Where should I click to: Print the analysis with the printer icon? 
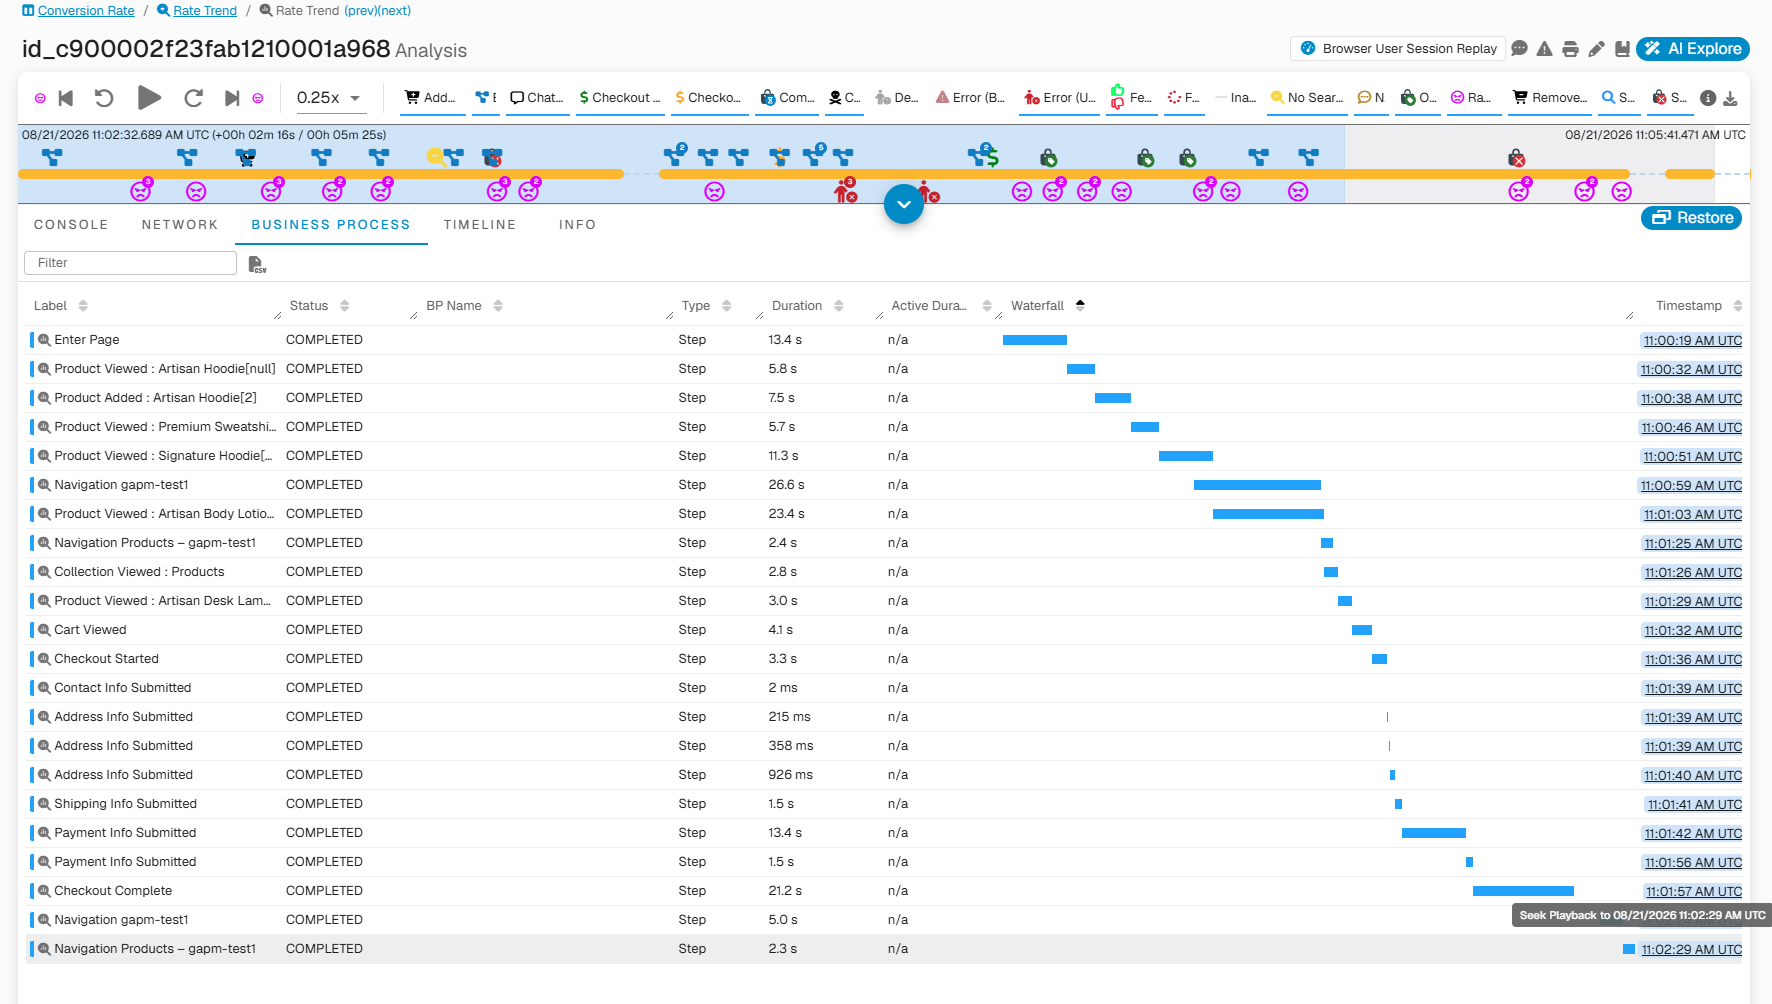click(1571, 48)
